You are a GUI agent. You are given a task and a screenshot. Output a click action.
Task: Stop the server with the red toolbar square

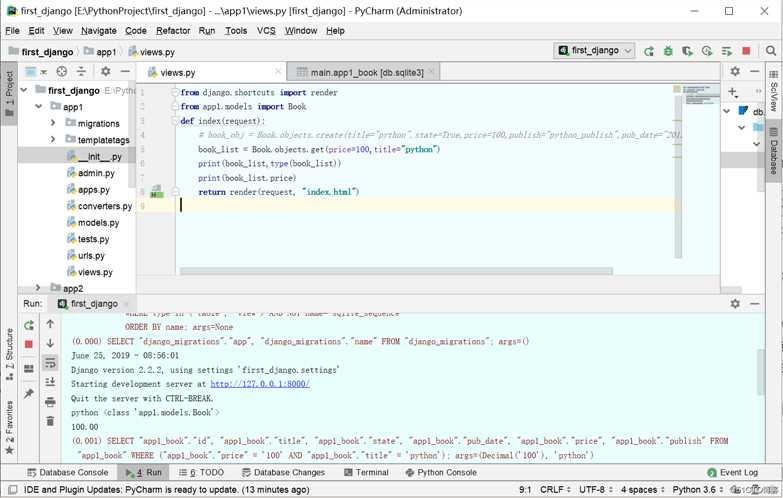746,51
